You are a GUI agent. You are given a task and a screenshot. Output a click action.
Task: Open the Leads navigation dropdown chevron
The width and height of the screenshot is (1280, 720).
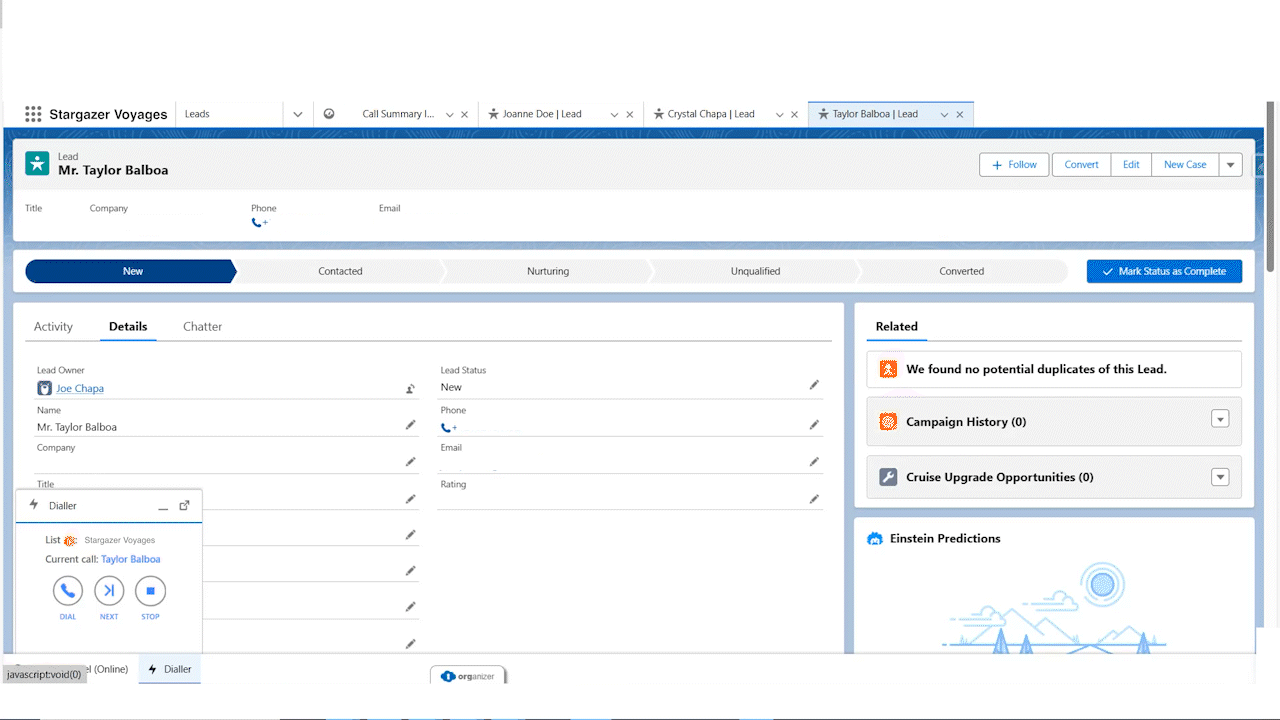click(x=298, y=115)
